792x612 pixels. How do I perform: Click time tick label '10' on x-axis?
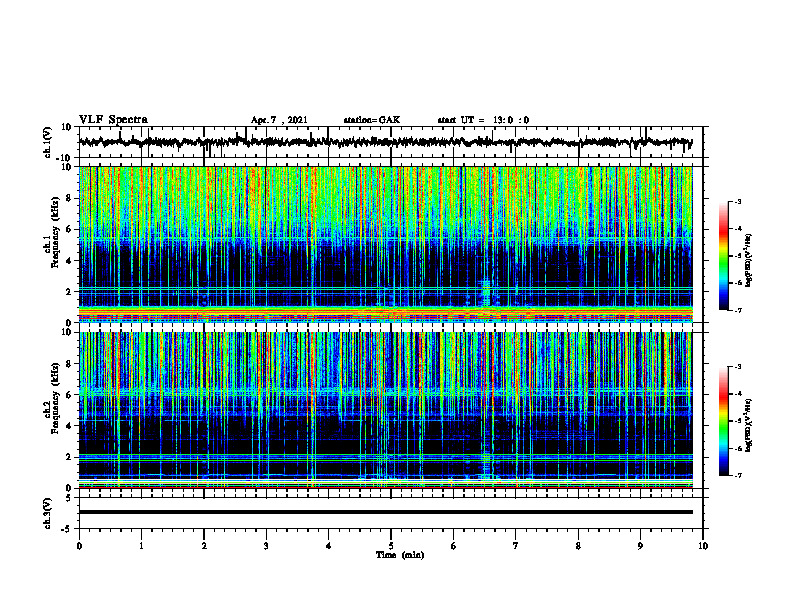coord(703,546)
